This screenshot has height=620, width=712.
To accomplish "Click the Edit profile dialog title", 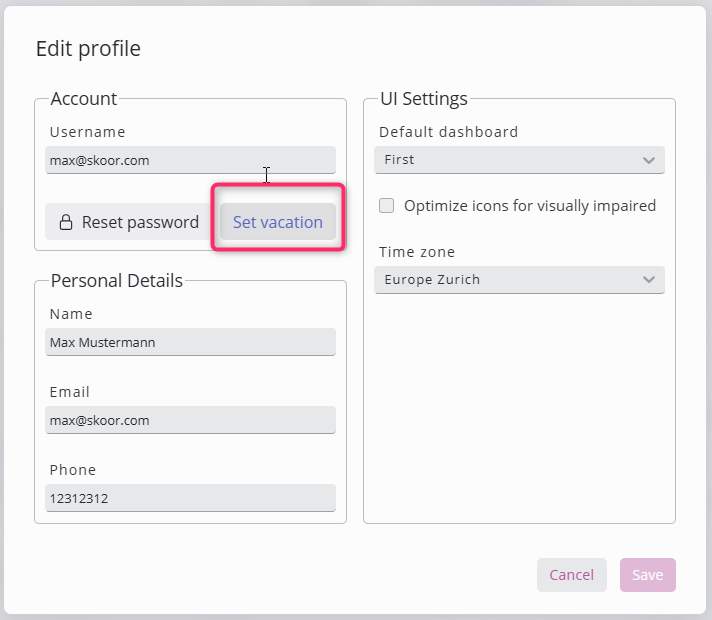I will [x=88, y=48].
